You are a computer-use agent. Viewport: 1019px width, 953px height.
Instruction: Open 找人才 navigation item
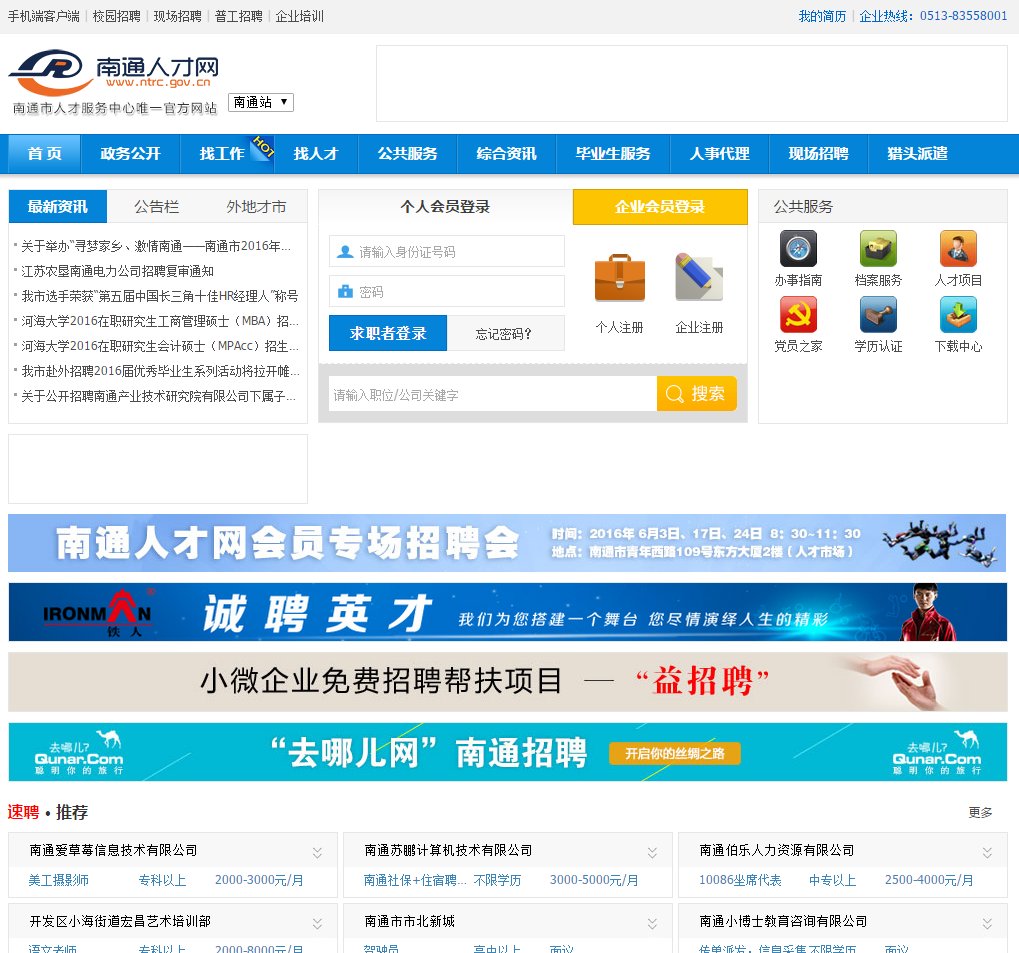point(316,154)
